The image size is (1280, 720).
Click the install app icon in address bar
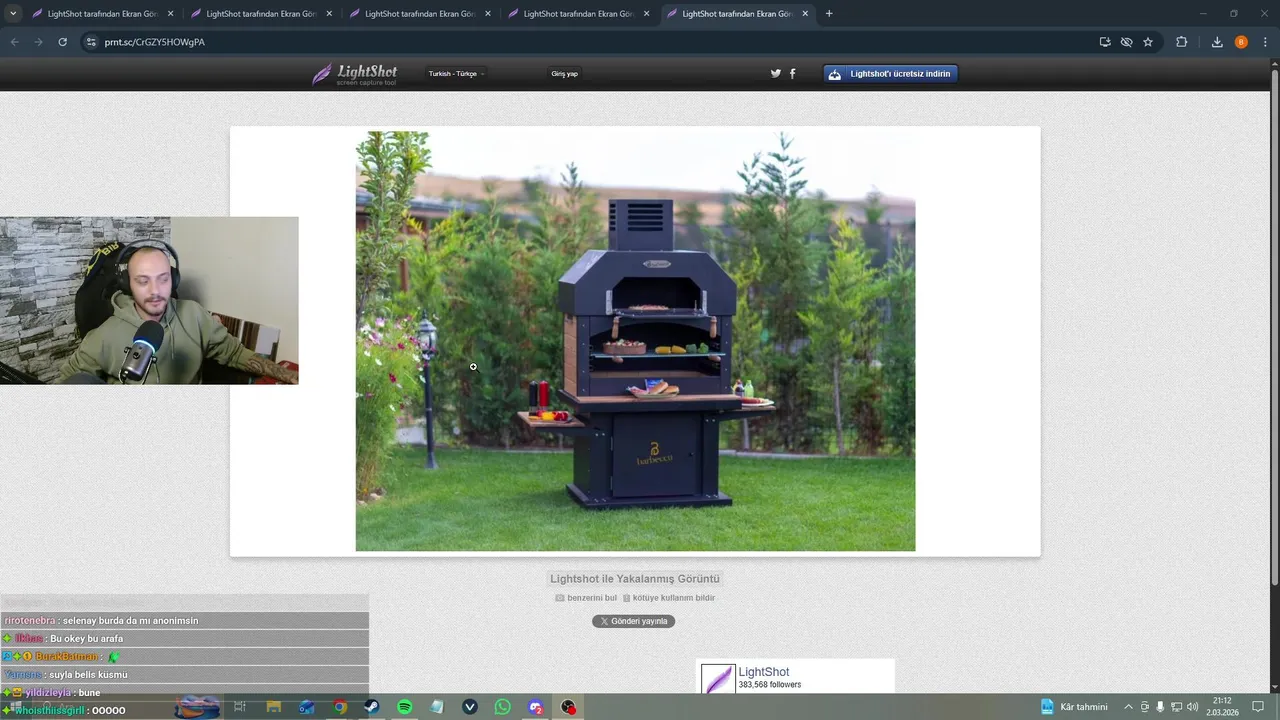(1105, 42)
